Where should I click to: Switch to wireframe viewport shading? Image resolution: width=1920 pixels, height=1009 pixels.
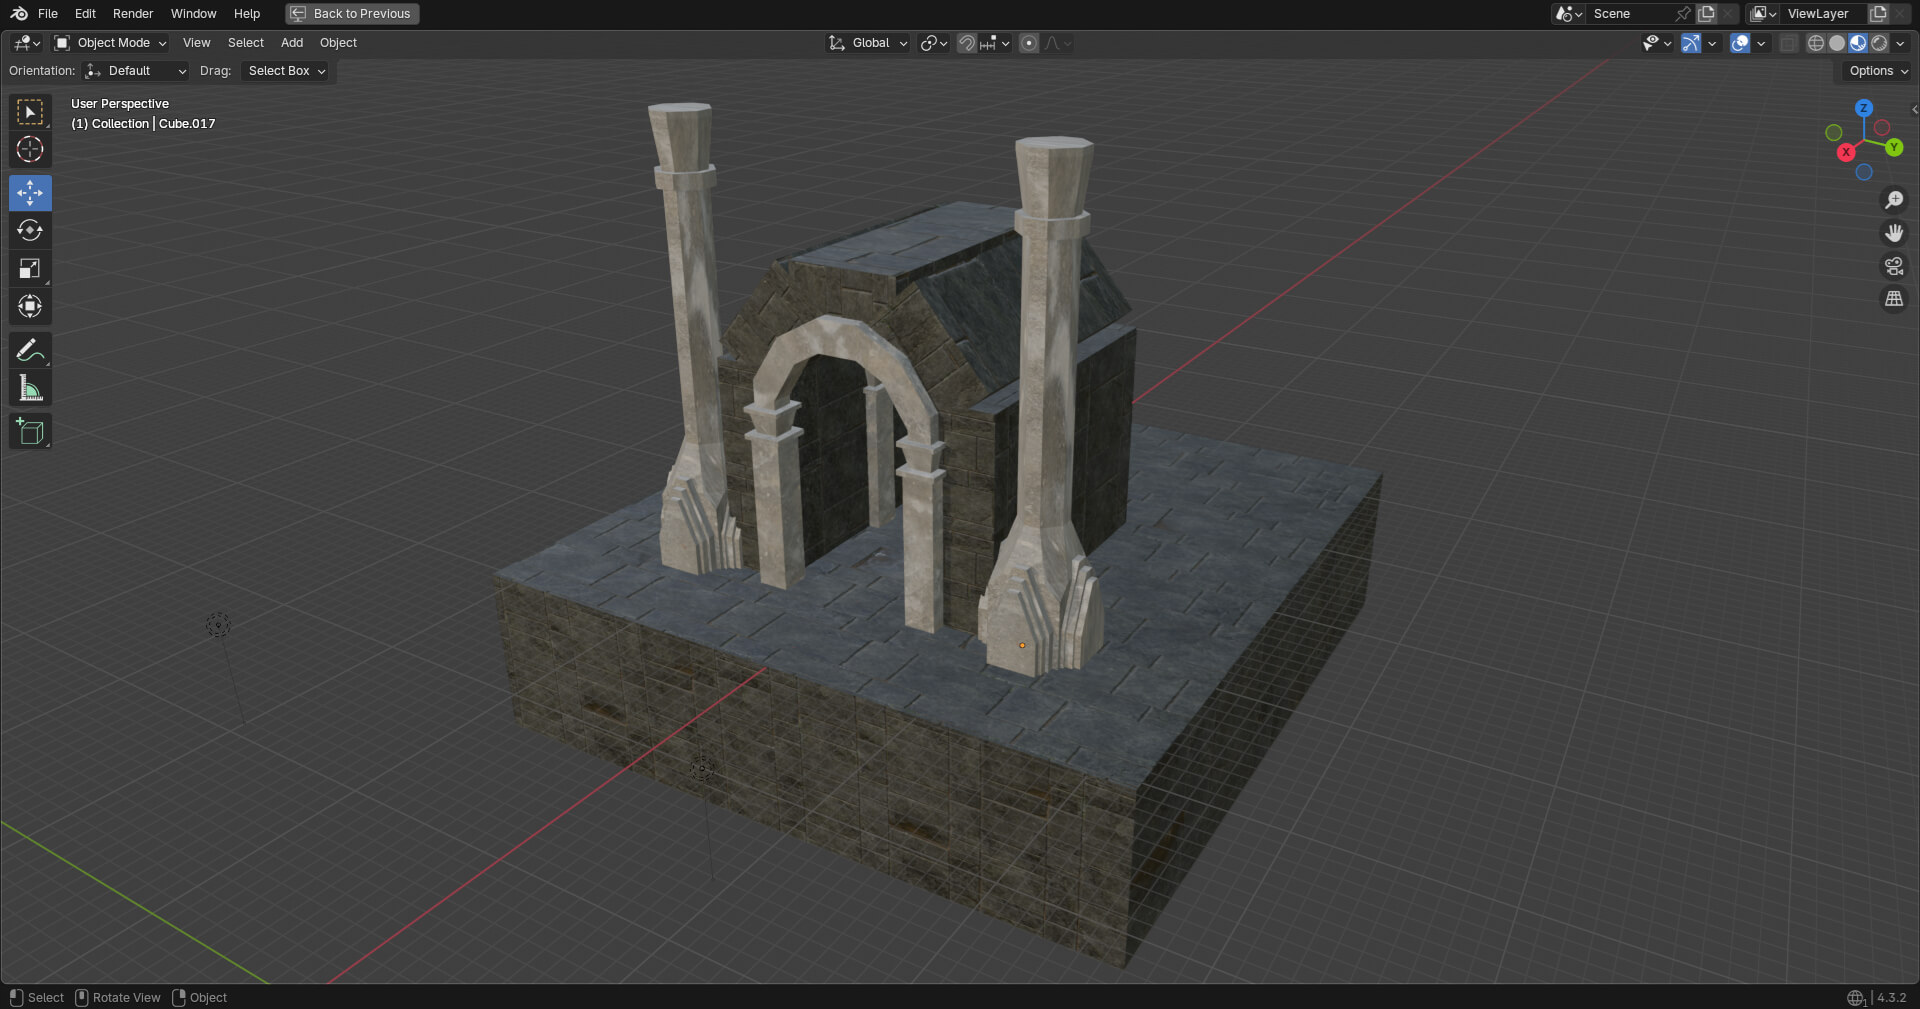(1816, 43)
